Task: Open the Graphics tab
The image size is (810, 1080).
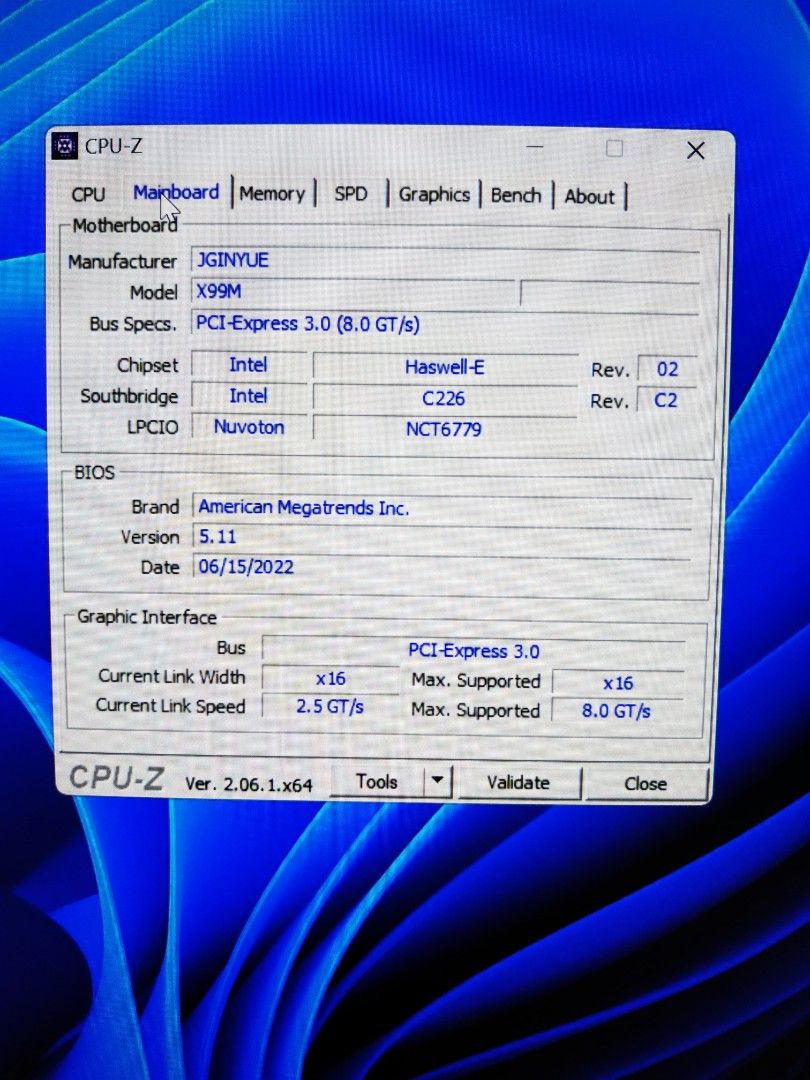Action: coord(434,195)
